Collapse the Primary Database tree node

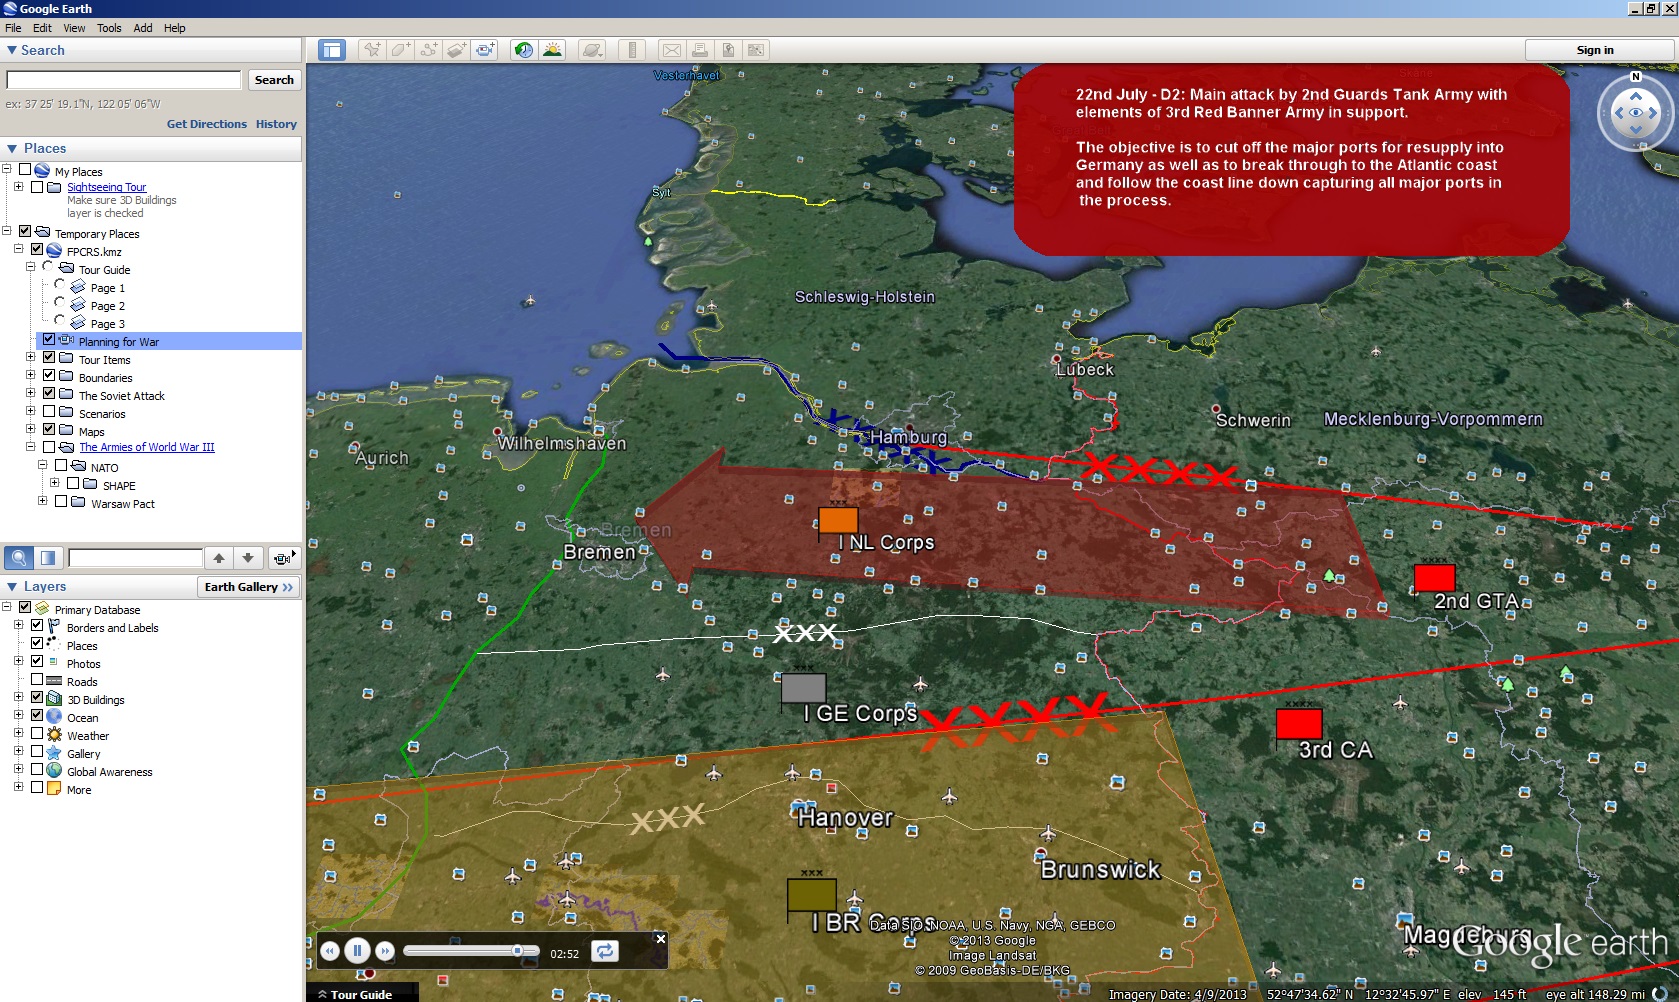(7, 608)
